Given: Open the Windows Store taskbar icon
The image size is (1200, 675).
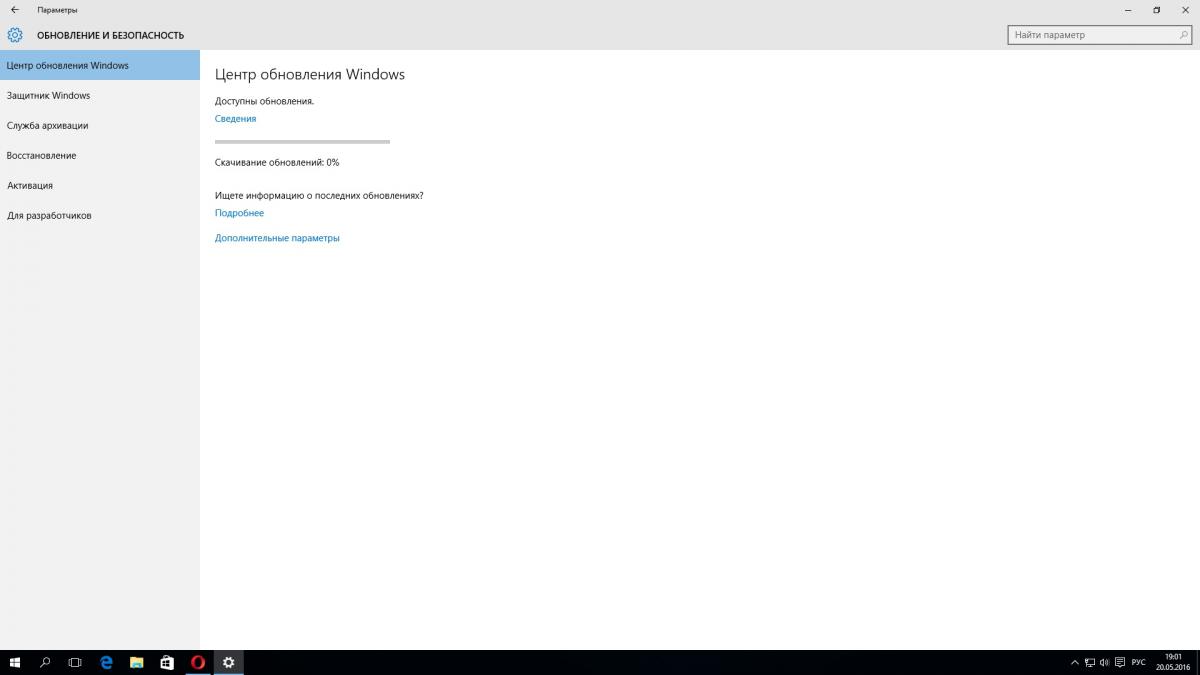Looking at the screenshot, I should tap(167, 662).
